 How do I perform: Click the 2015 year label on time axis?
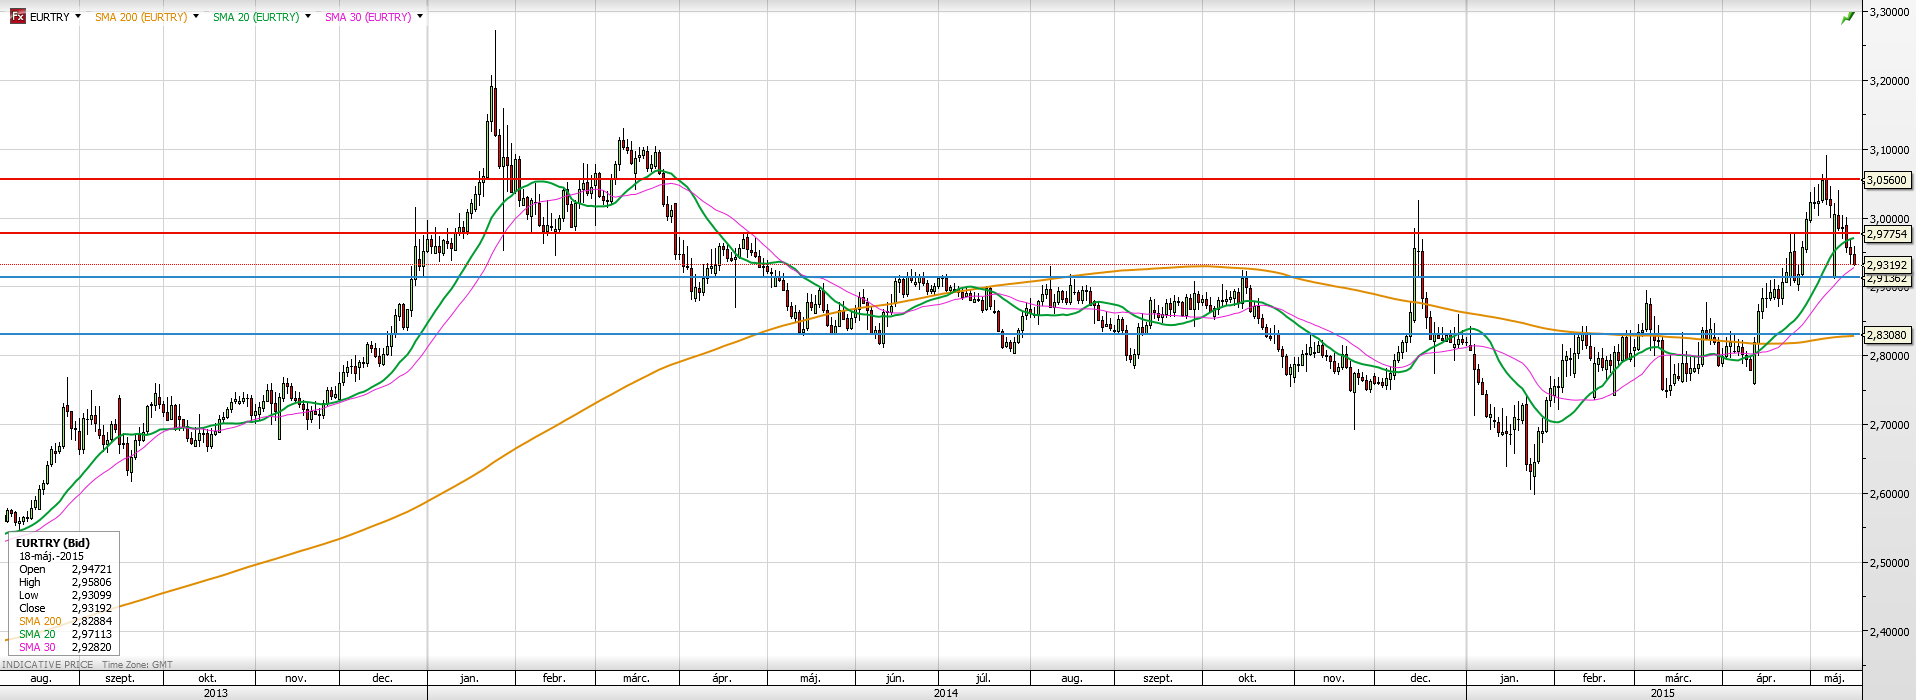(1662, 693)
